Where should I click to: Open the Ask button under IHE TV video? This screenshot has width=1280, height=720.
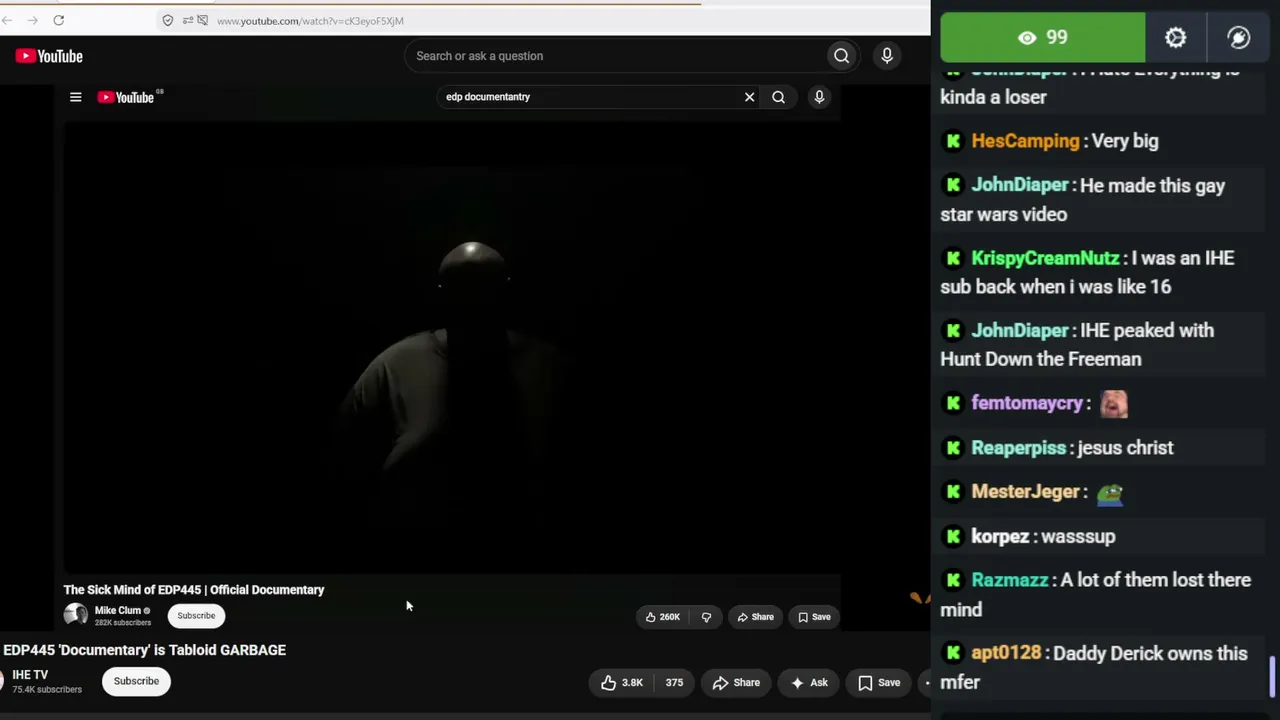click(809, 683)
